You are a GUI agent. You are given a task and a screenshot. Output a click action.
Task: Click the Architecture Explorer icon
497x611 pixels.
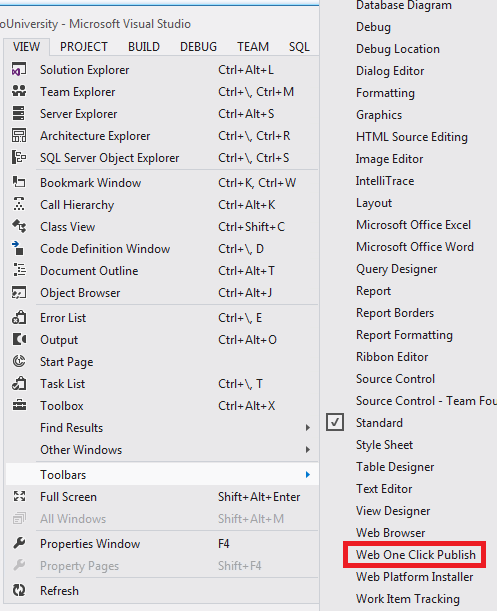[x=19, y=135]
